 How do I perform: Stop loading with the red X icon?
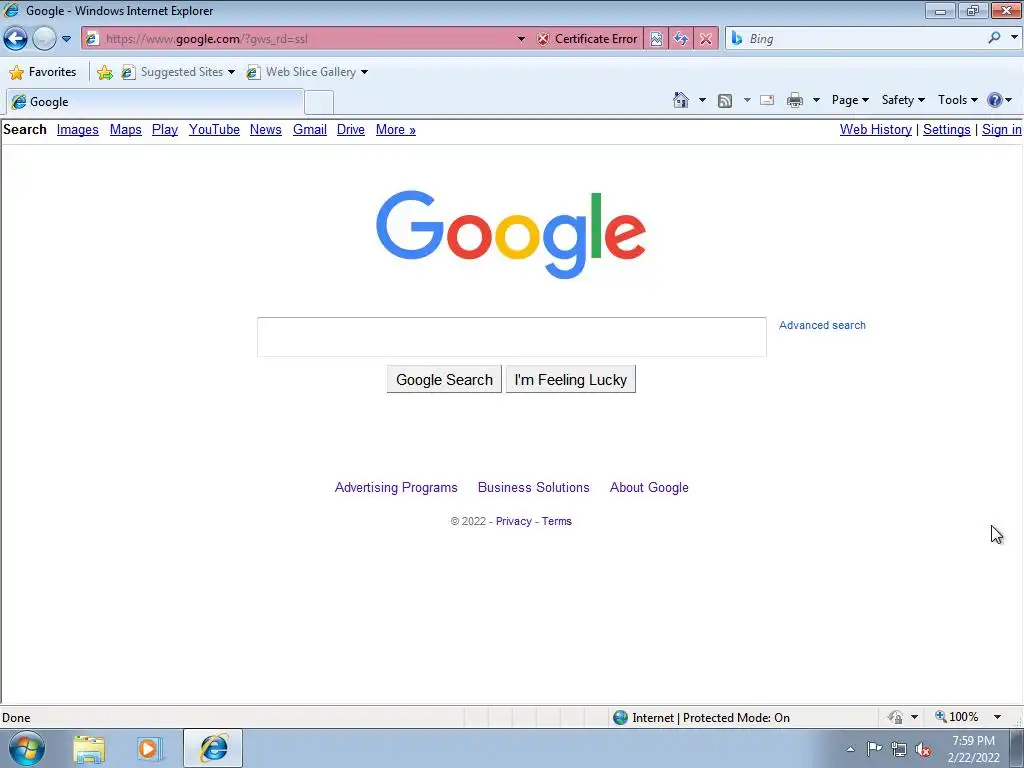(706, 39)
